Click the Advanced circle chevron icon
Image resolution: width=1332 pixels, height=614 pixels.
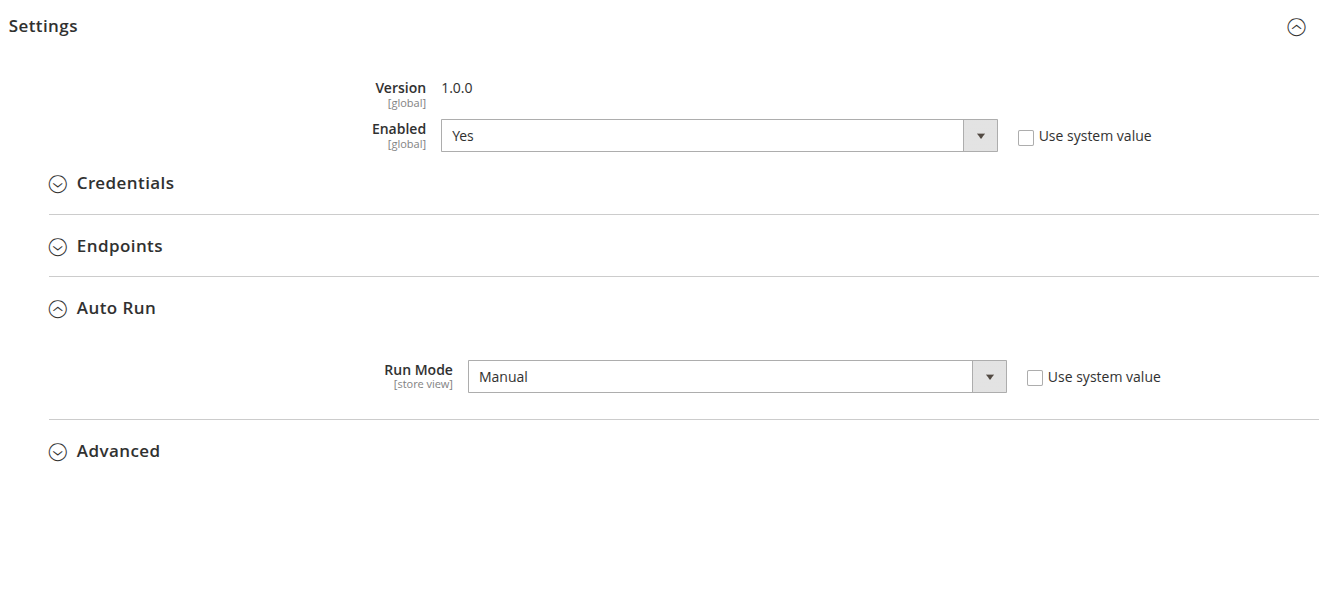(58, 452)
